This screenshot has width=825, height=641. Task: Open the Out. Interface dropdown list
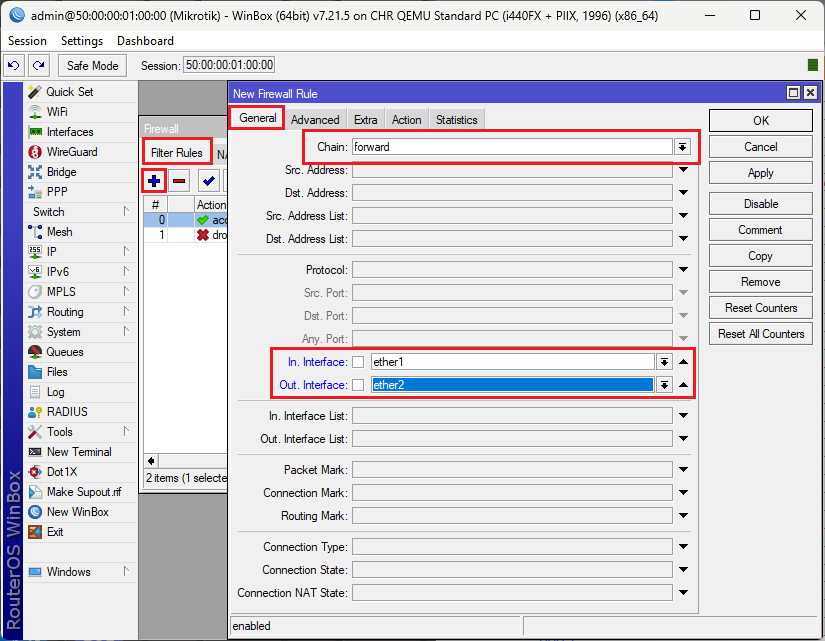665,385
